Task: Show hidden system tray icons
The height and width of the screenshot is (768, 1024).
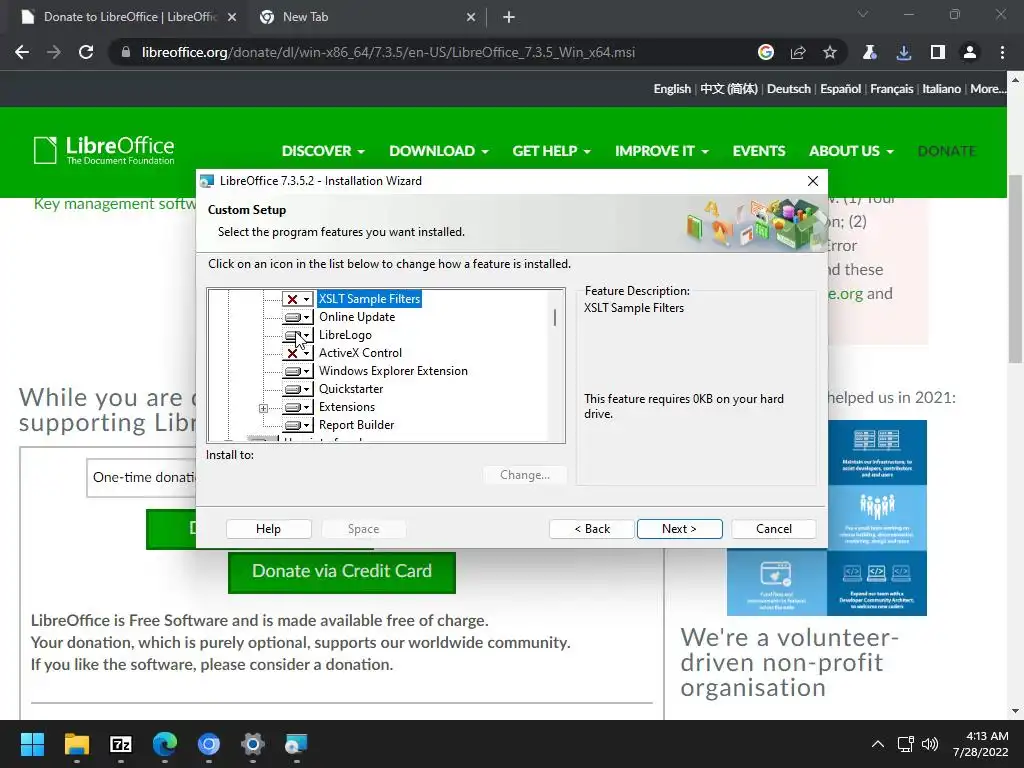Action: coord(878,744)
